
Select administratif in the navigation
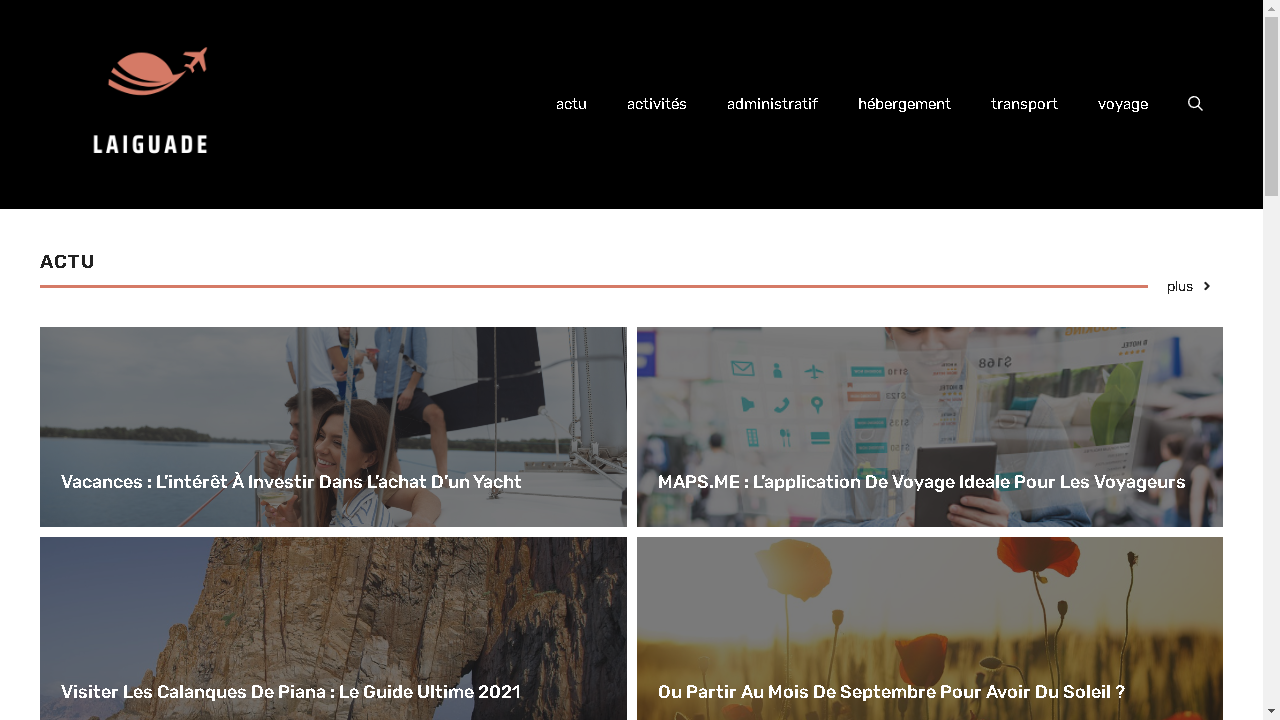772,104
